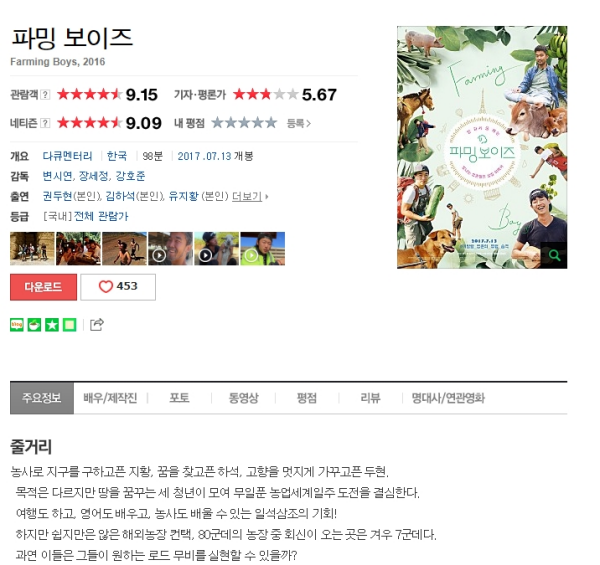
Task: Click the red 다운로드 button
Action: click(x=43, y=287)
